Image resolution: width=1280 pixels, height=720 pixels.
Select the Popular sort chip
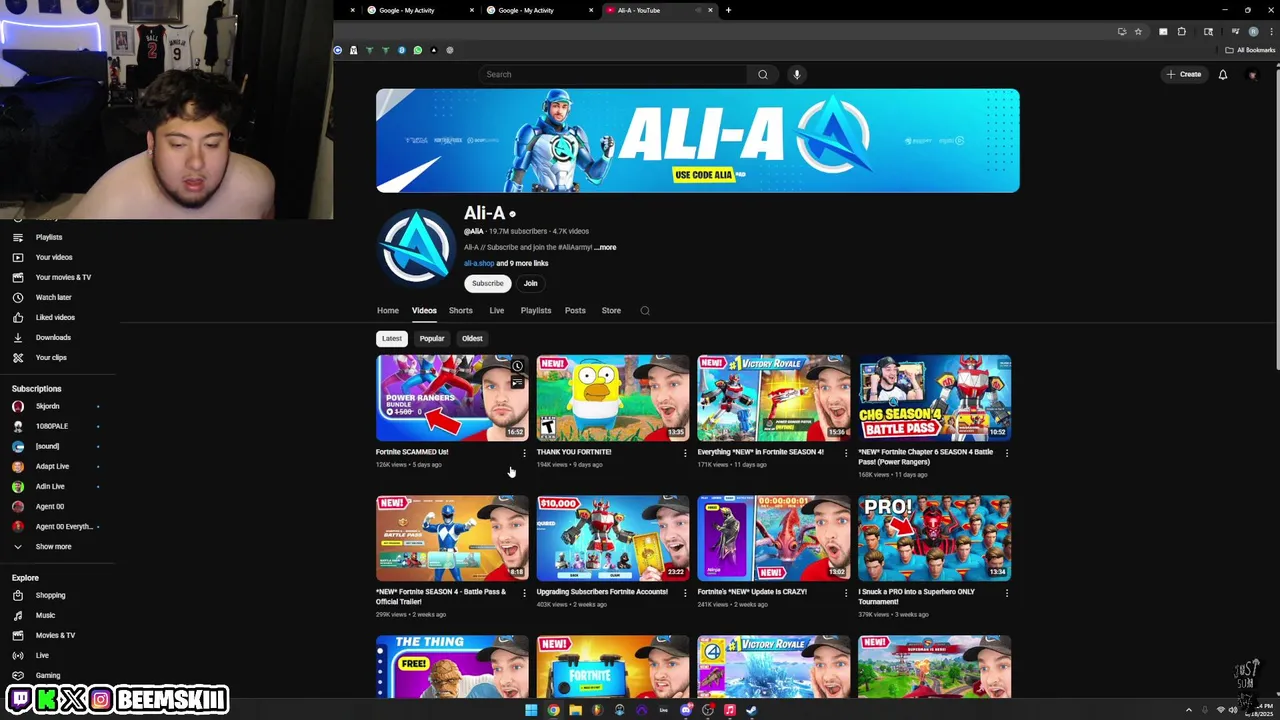(x=432, y=338)
